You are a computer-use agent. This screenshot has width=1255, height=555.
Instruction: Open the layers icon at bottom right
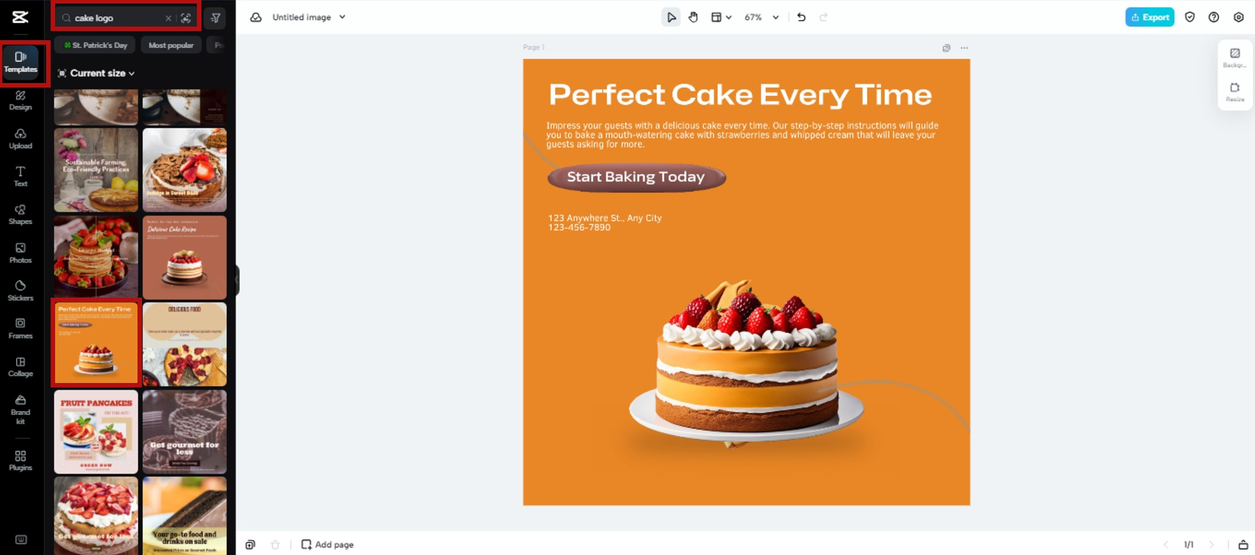pyautogui.click(x=1243, y=545)
